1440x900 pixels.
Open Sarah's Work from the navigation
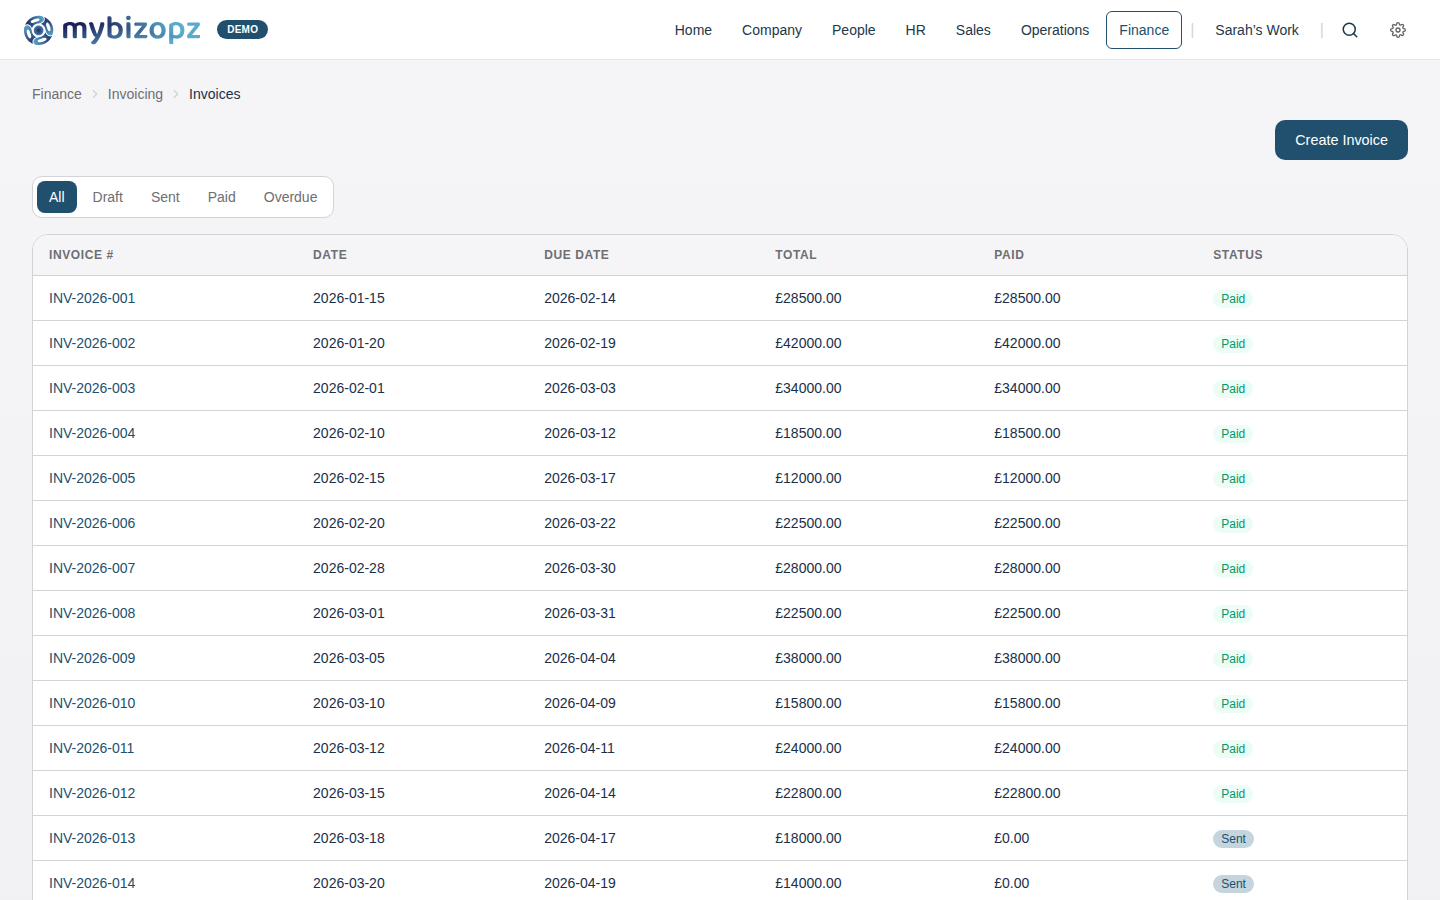(x=1256, y=30)
